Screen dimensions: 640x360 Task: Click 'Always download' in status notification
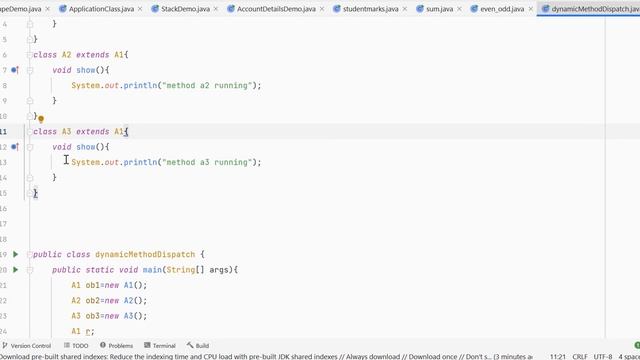click(373, 357)
